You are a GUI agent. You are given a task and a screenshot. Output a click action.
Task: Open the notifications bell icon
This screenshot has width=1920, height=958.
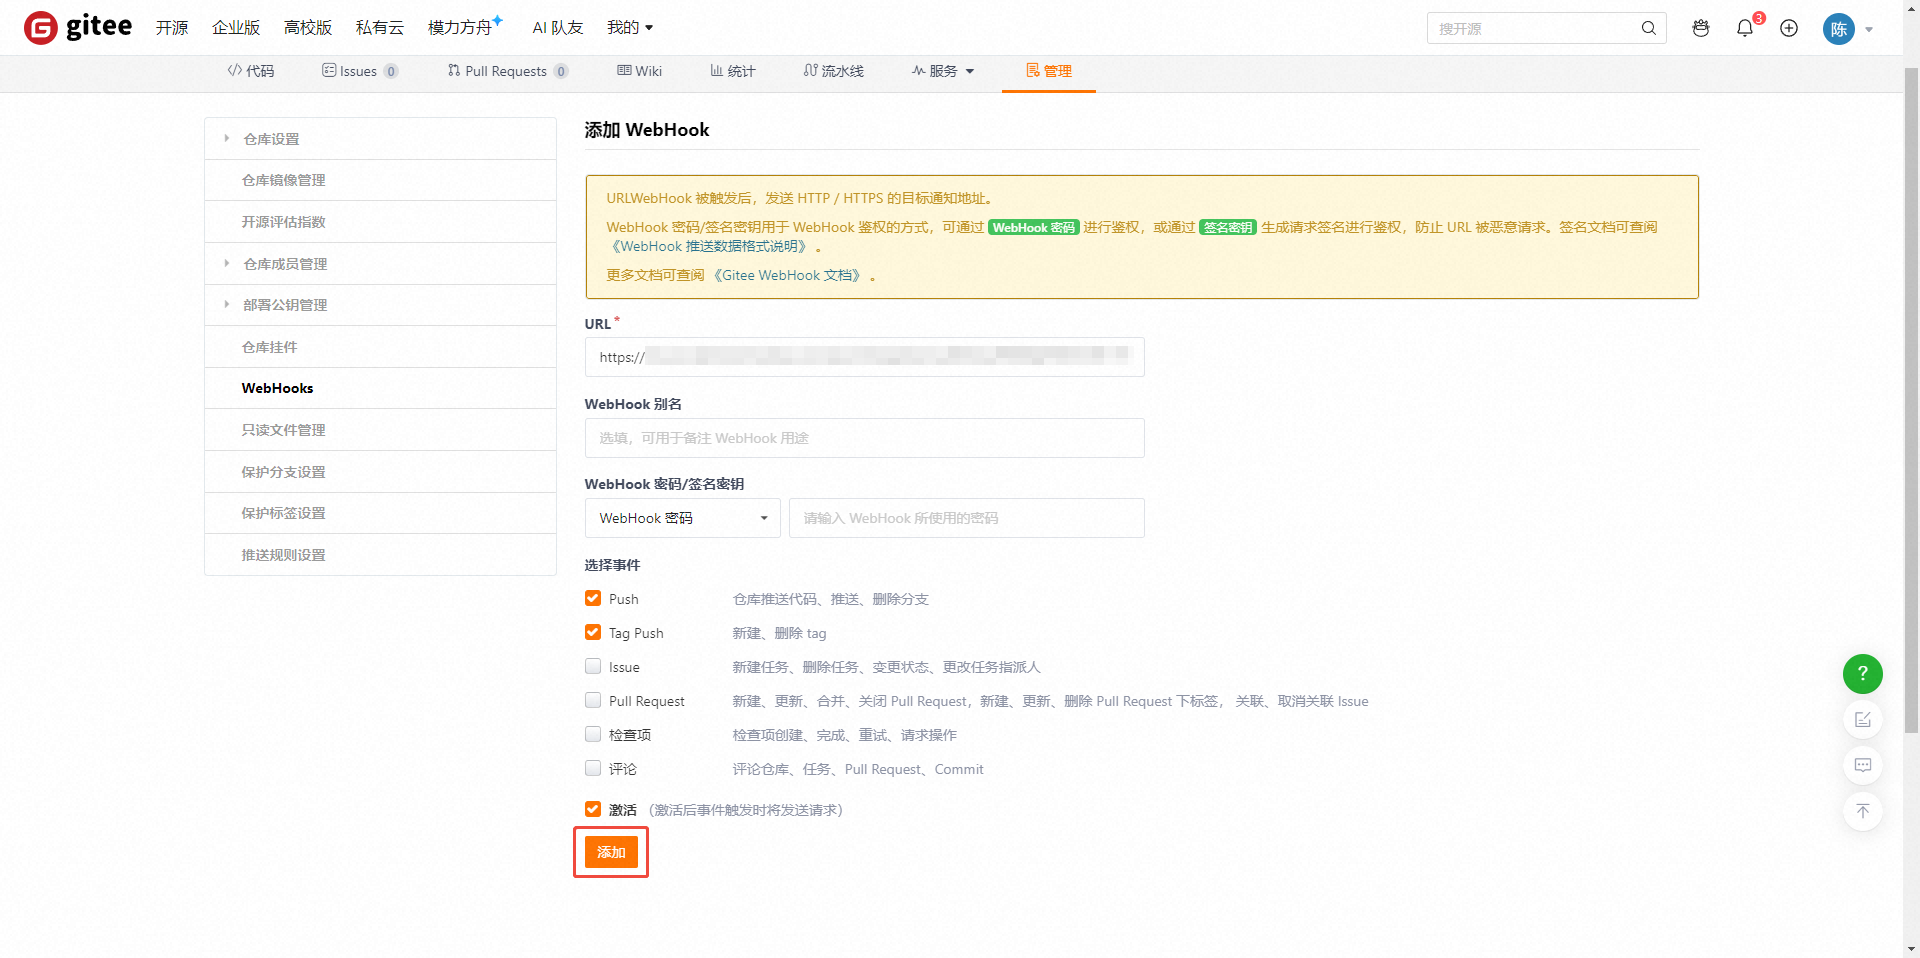pyautogui.click(x=1745, y=28)
